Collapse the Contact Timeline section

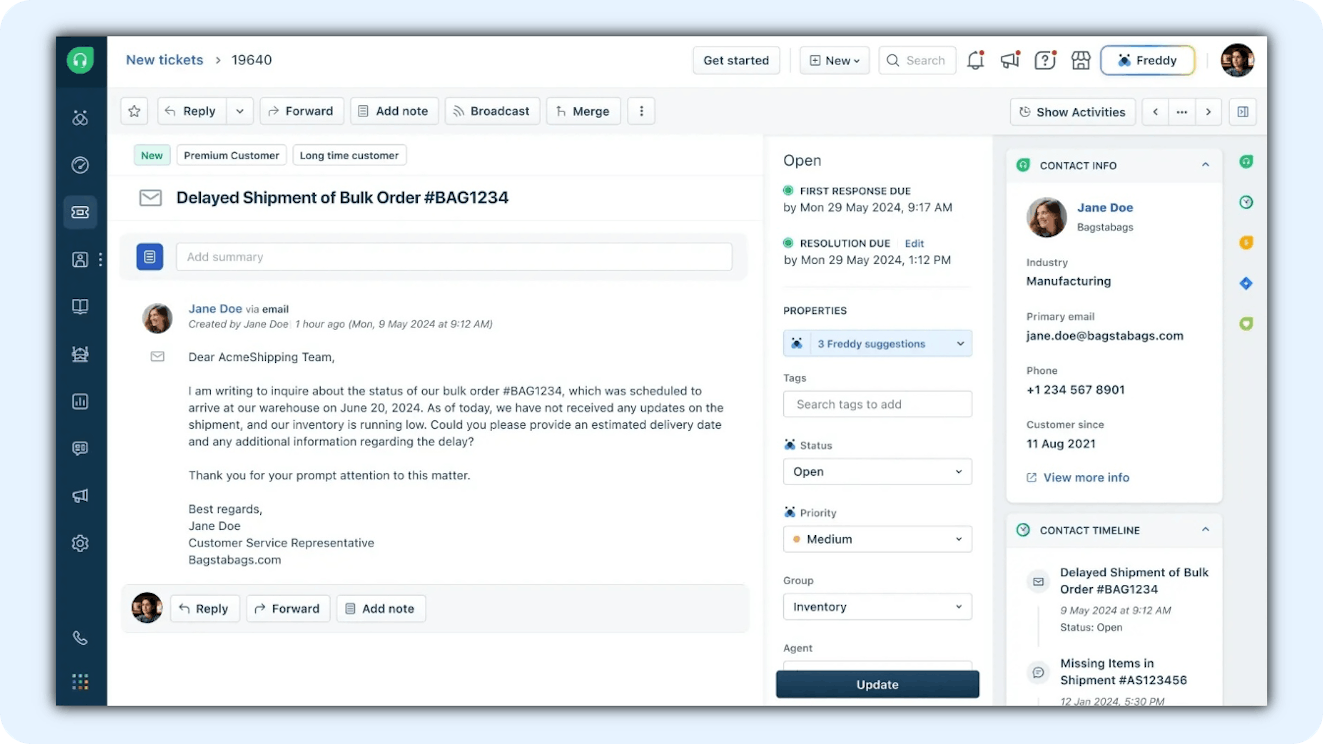[1205, 530]
